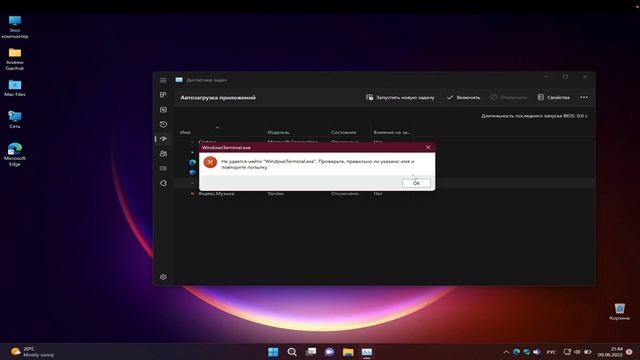The height and width of the screenshot is (360, 640).
Task: Open 'Свойства' from the toolbar
Action: coord(553,98)
